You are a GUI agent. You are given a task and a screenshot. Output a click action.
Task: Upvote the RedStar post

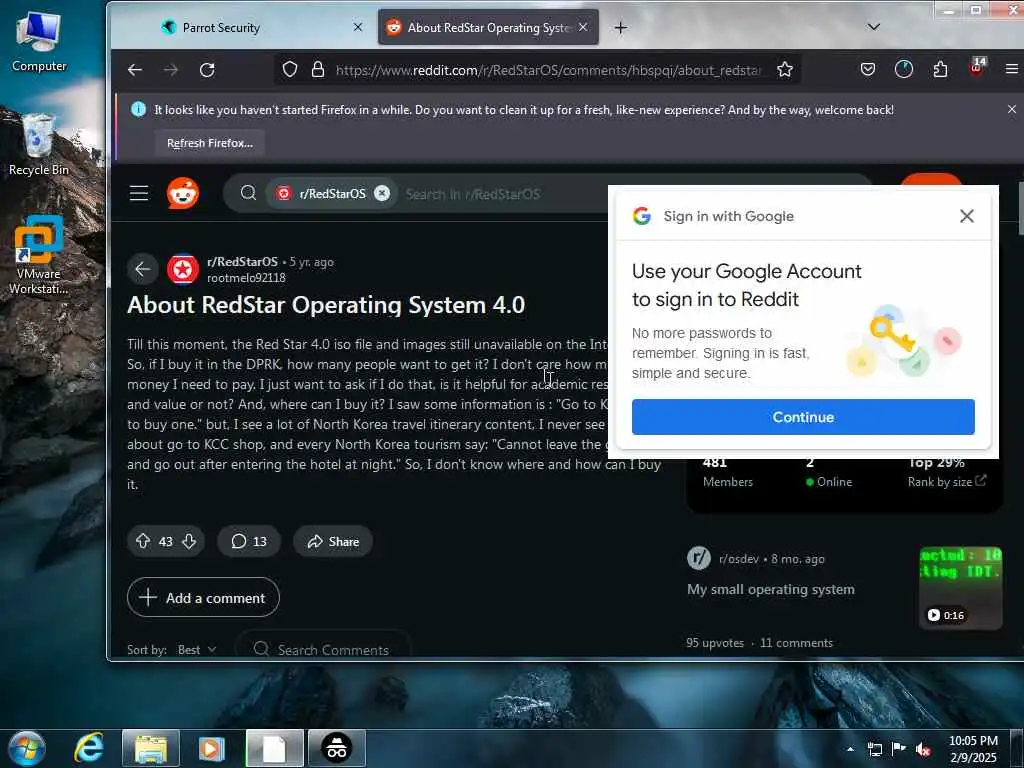click(143, 541)
